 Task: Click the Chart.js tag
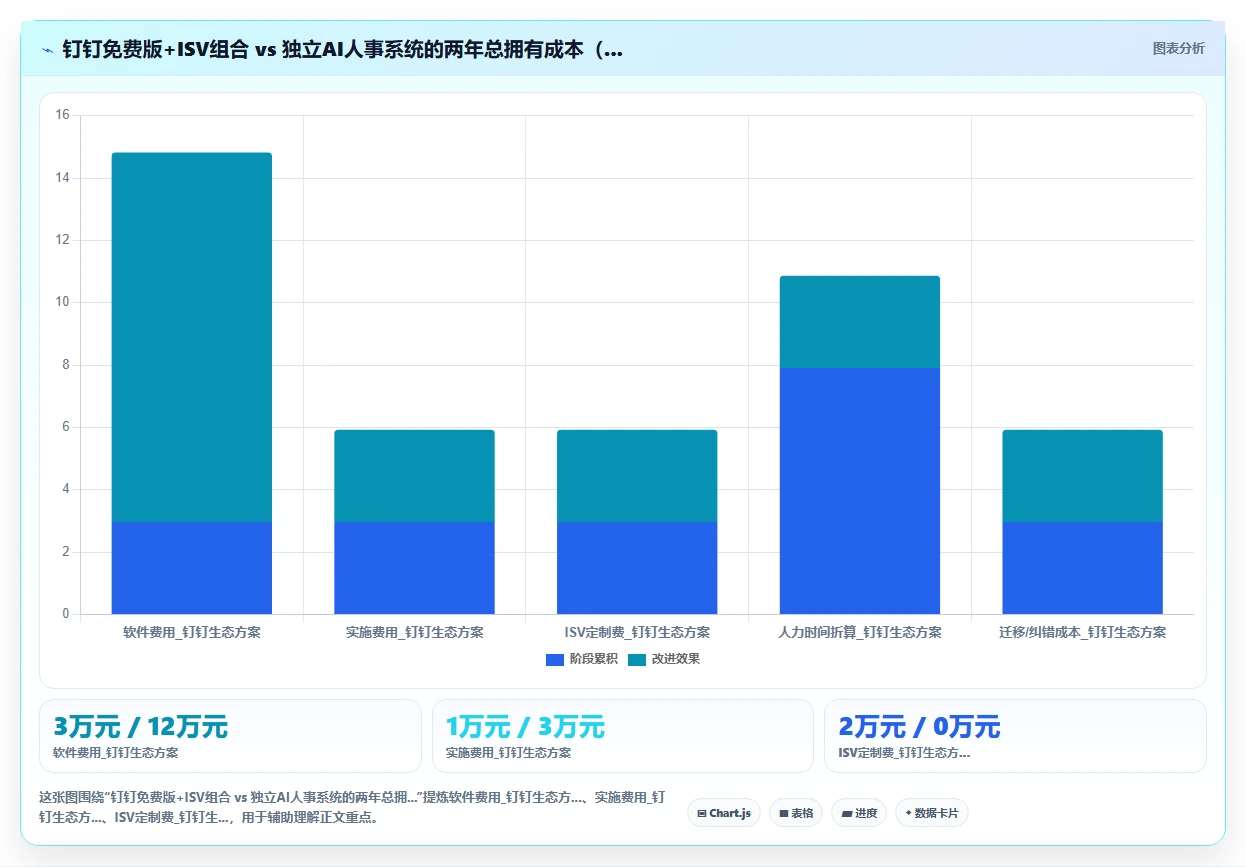click(x=725, y=813)
